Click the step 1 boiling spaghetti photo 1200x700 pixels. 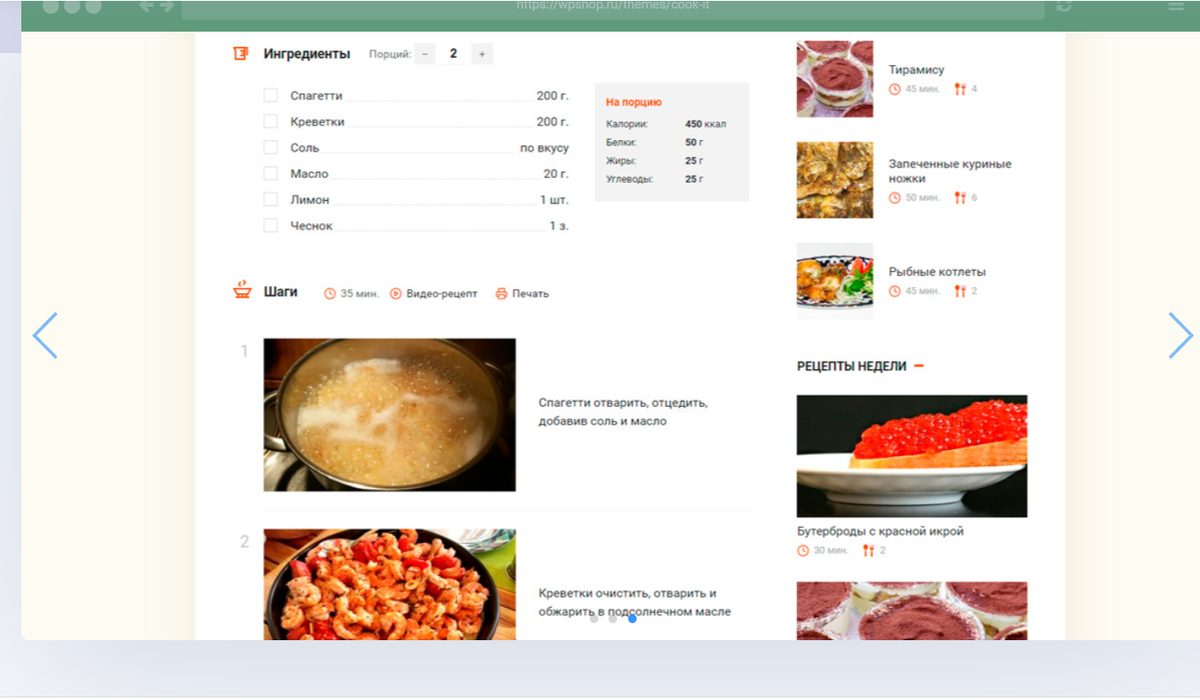(390, 415)
